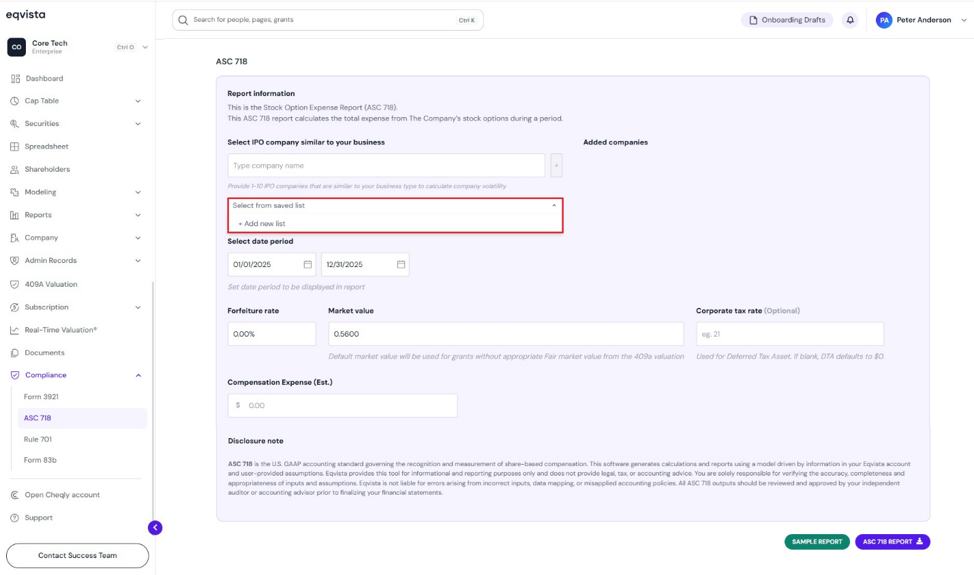The width and height of the screenshot is (974, 575).
Task: Click the Admin Records shield icon
Action: [14, 261]
